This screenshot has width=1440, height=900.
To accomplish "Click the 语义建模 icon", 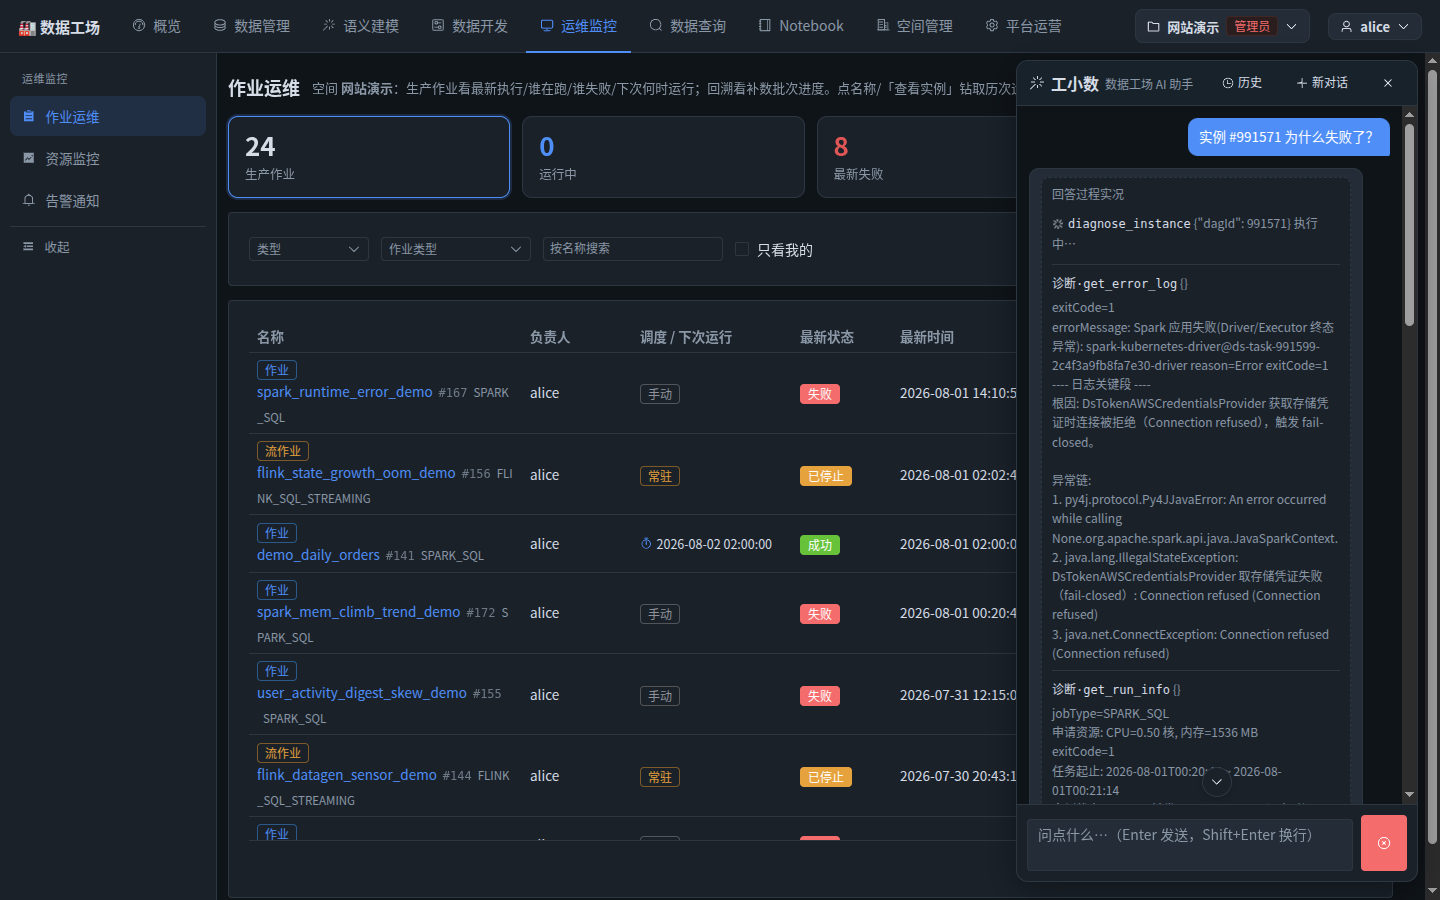I will pyautogui.click(x=329, y=26).
